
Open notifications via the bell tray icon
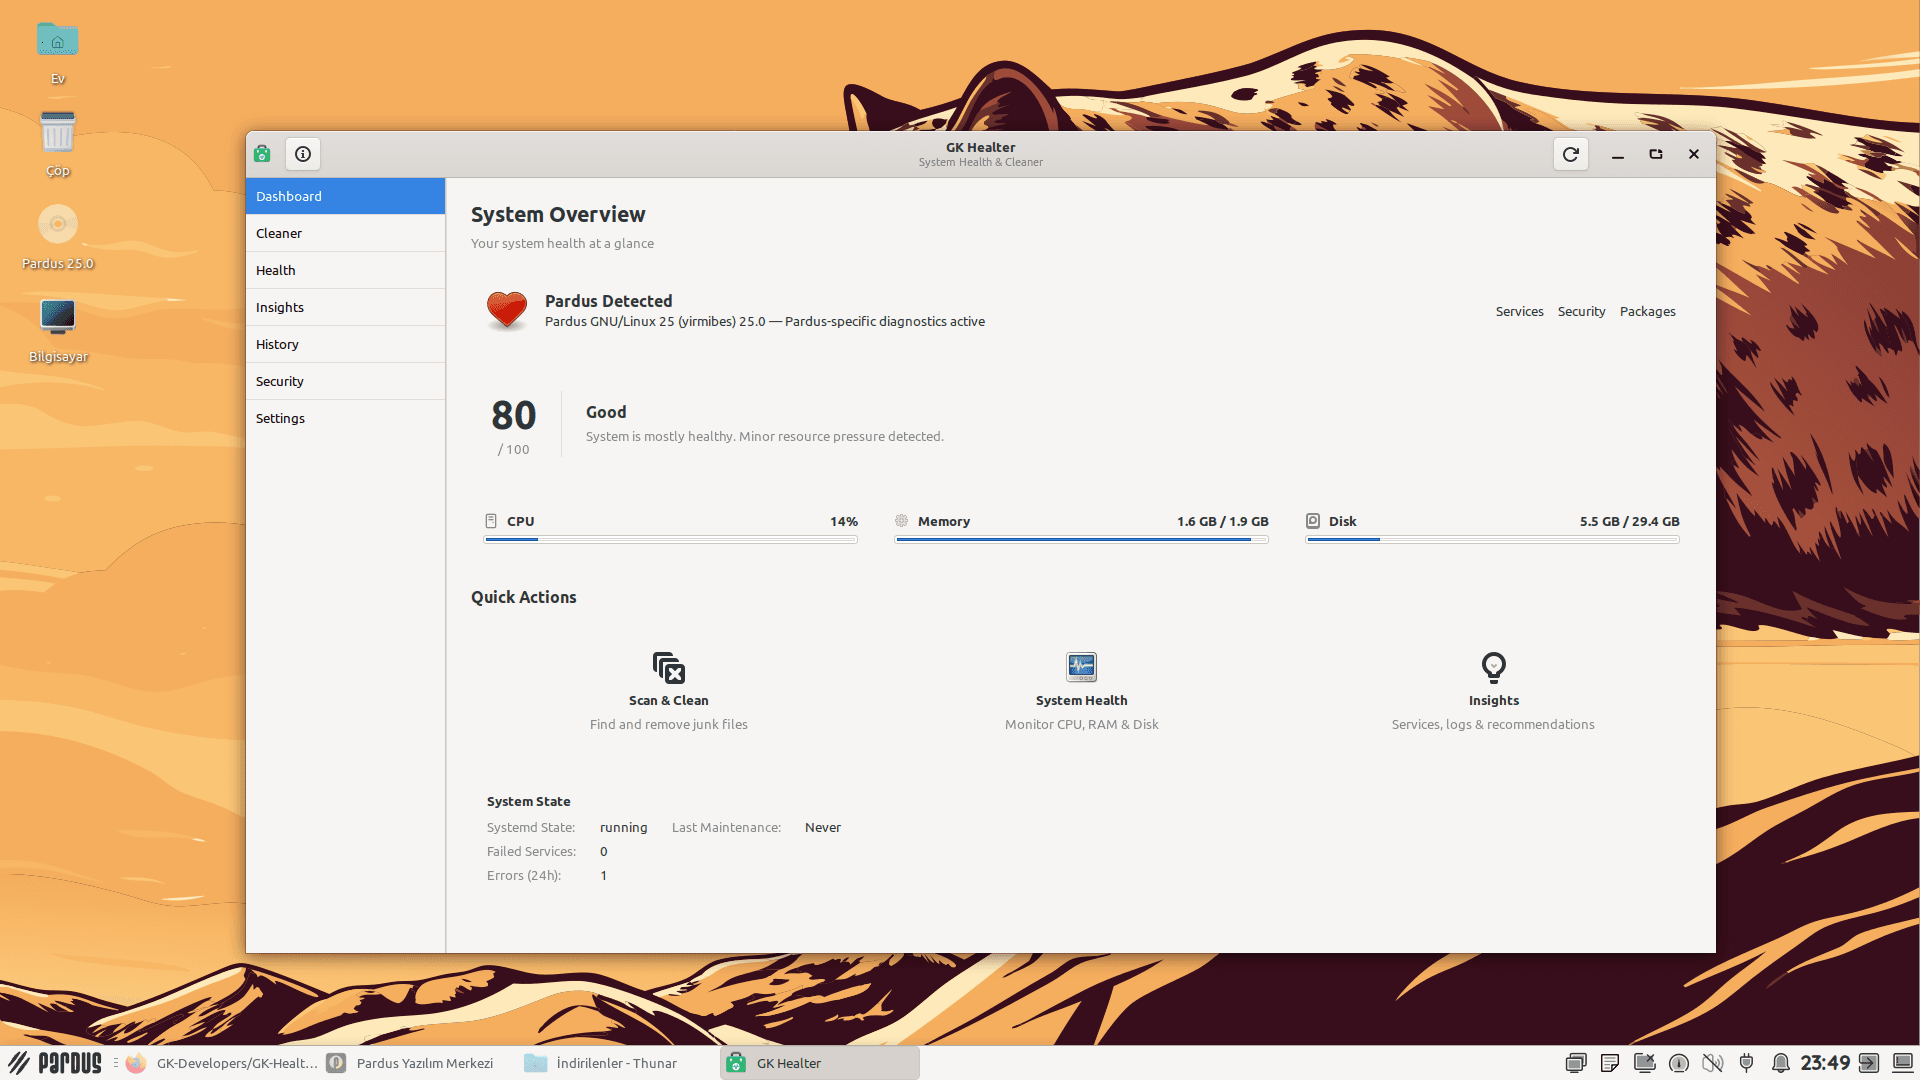[1782, 1063]
